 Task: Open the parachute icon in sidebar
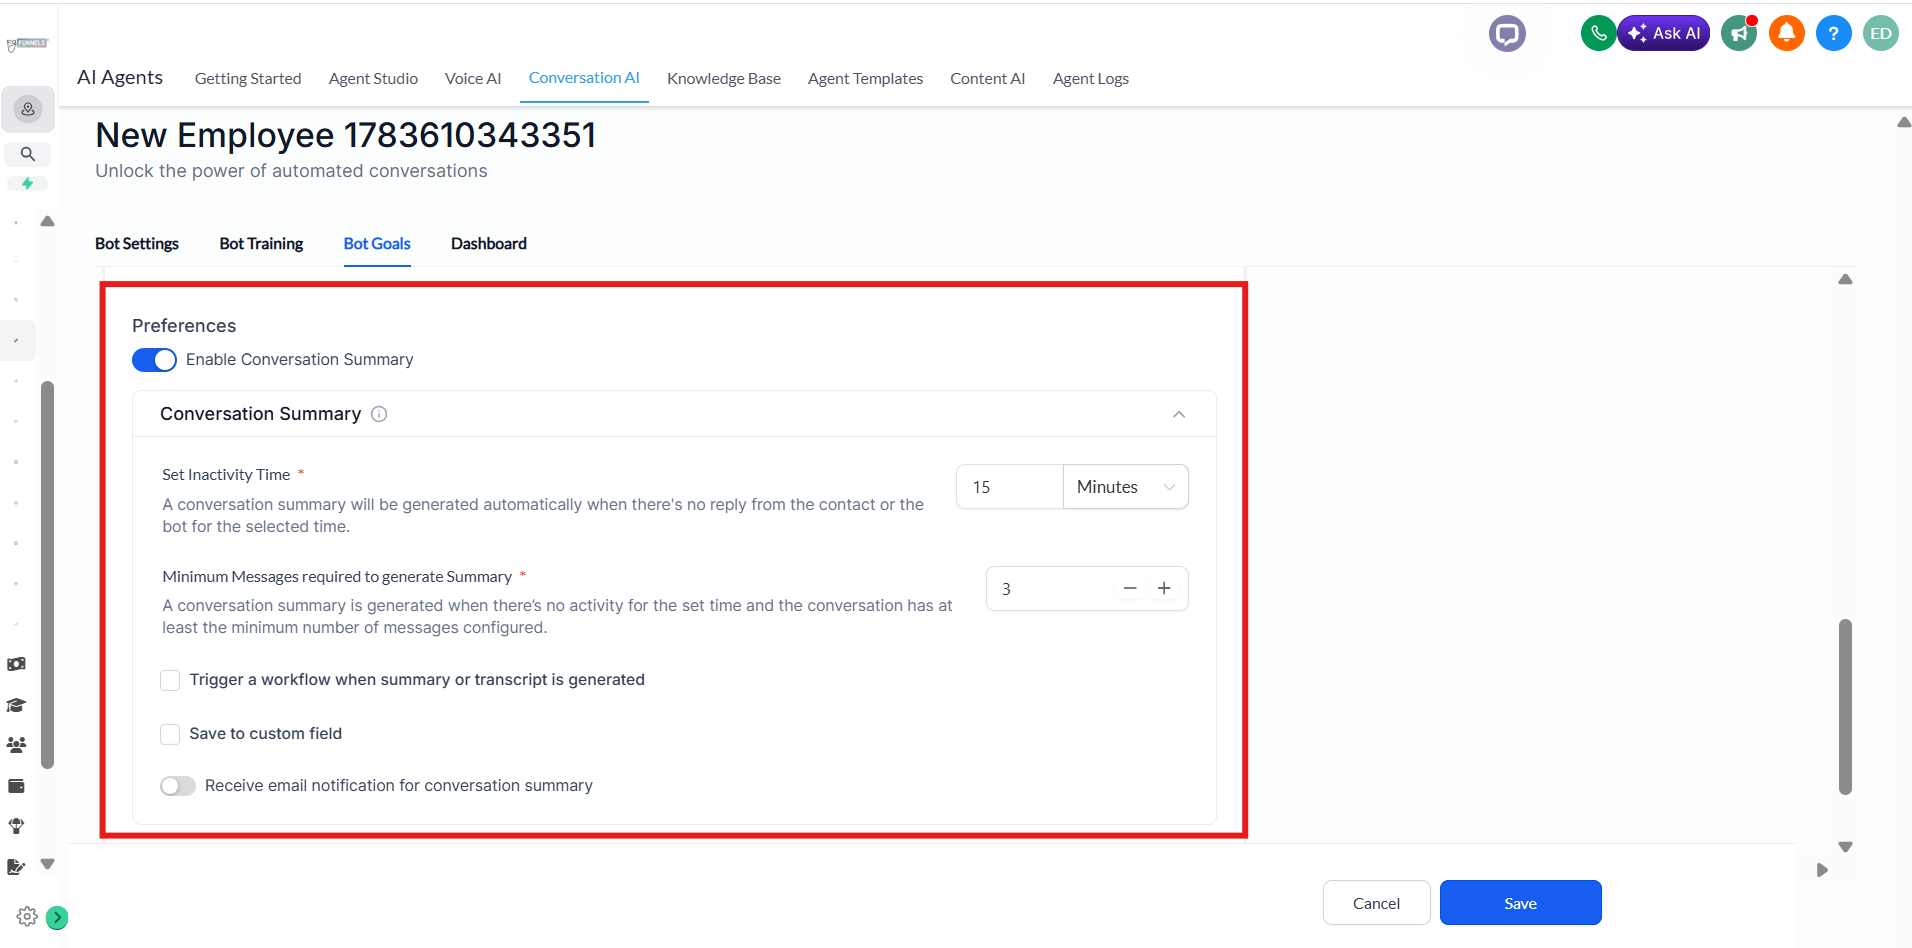click(x=16, y=826)
